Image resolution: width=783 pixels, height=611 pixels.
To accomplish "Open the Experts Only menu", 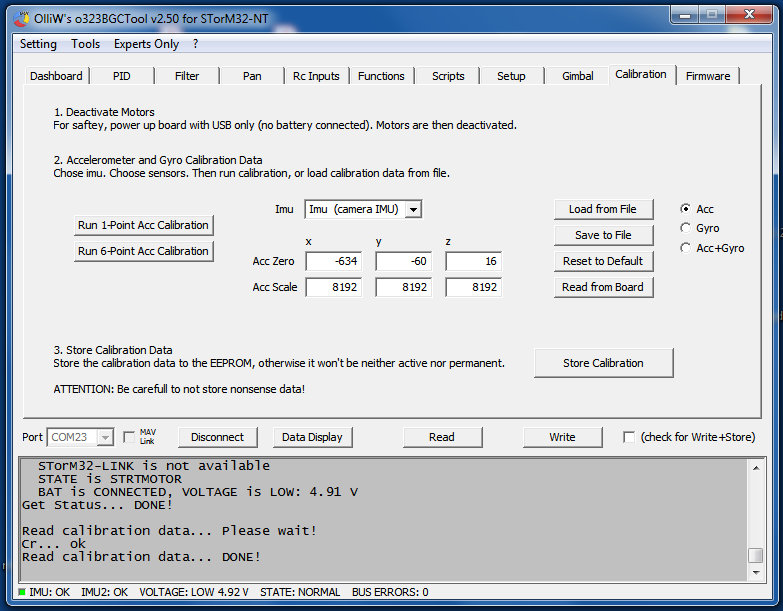I will [x=146, y=44].
